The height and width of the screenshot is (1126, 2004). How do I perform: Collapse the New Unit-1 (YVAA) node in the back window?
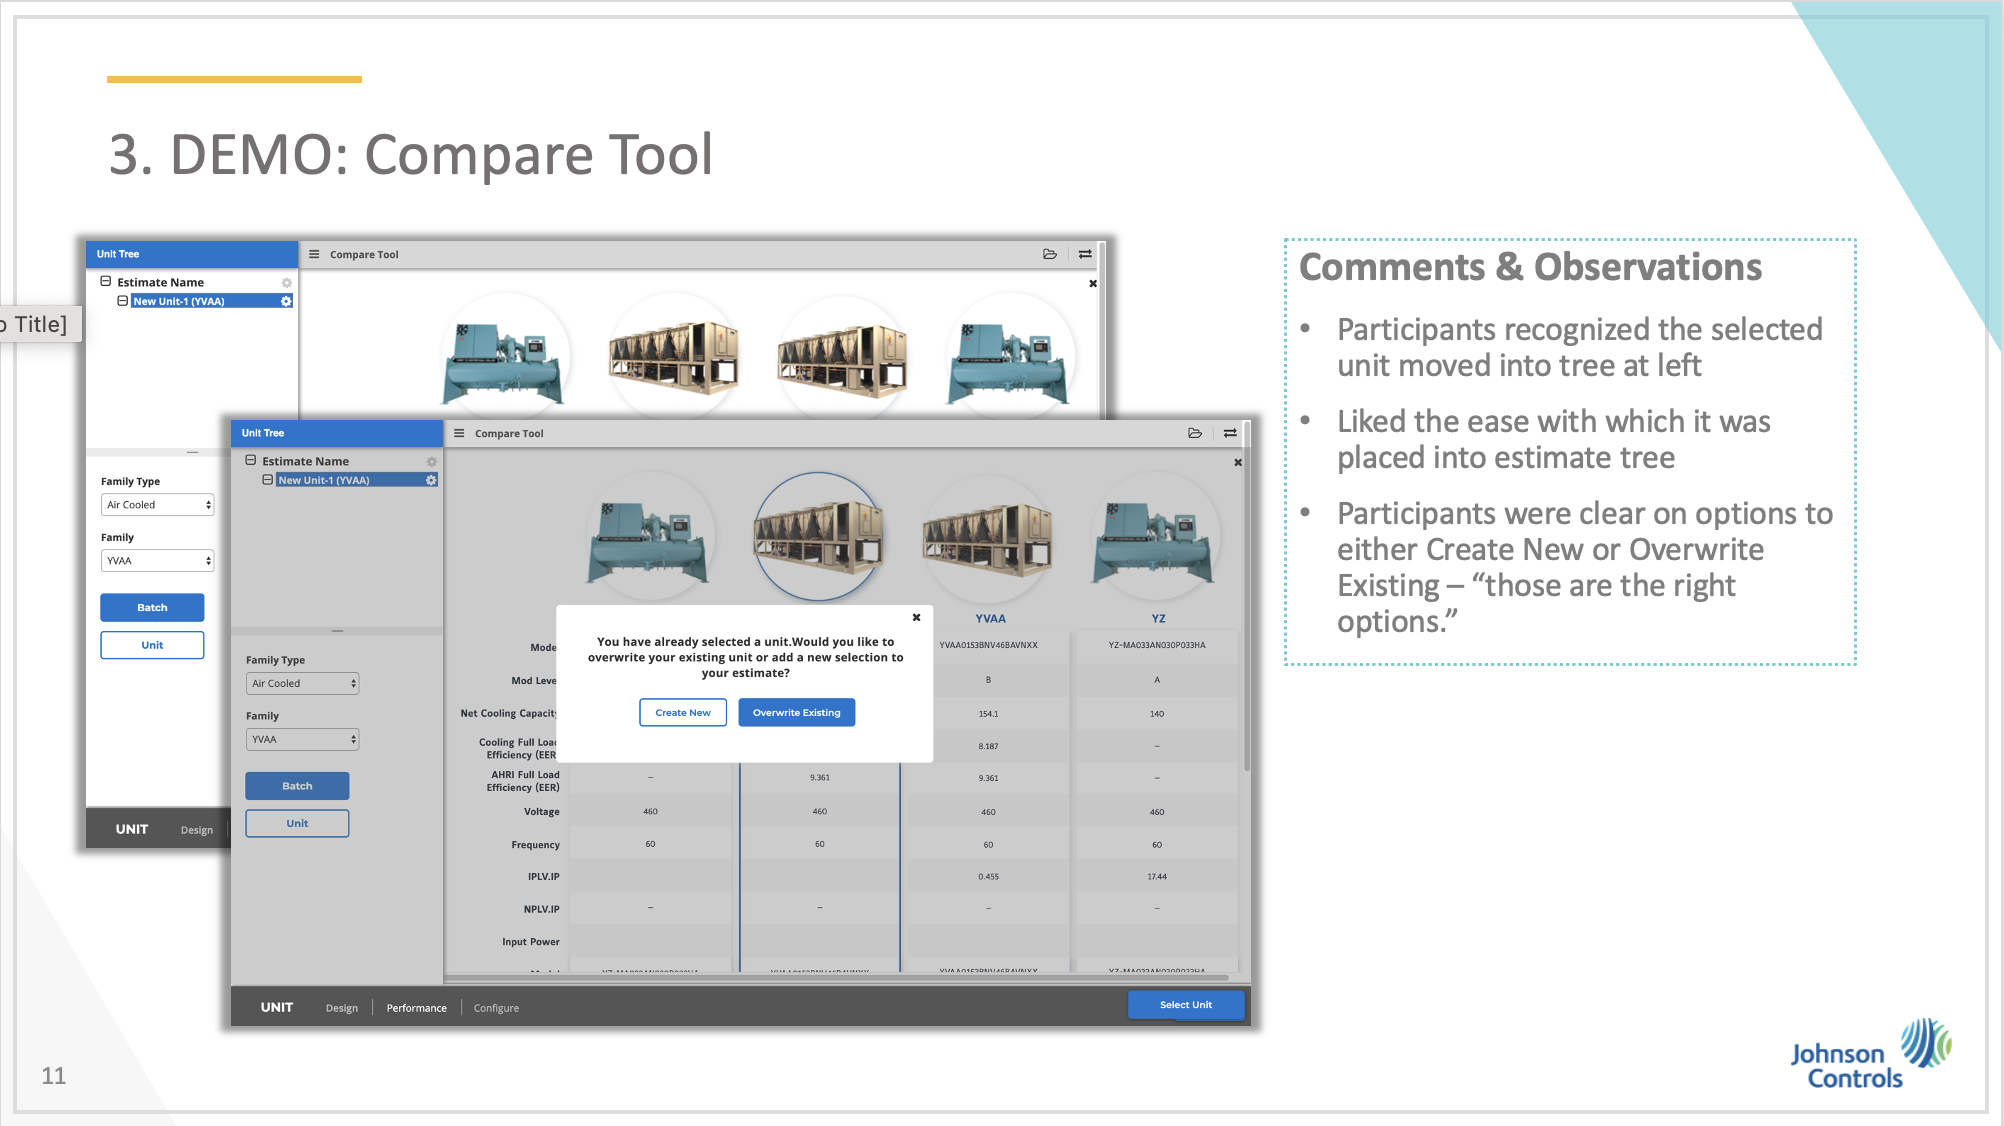pos(123,301)
